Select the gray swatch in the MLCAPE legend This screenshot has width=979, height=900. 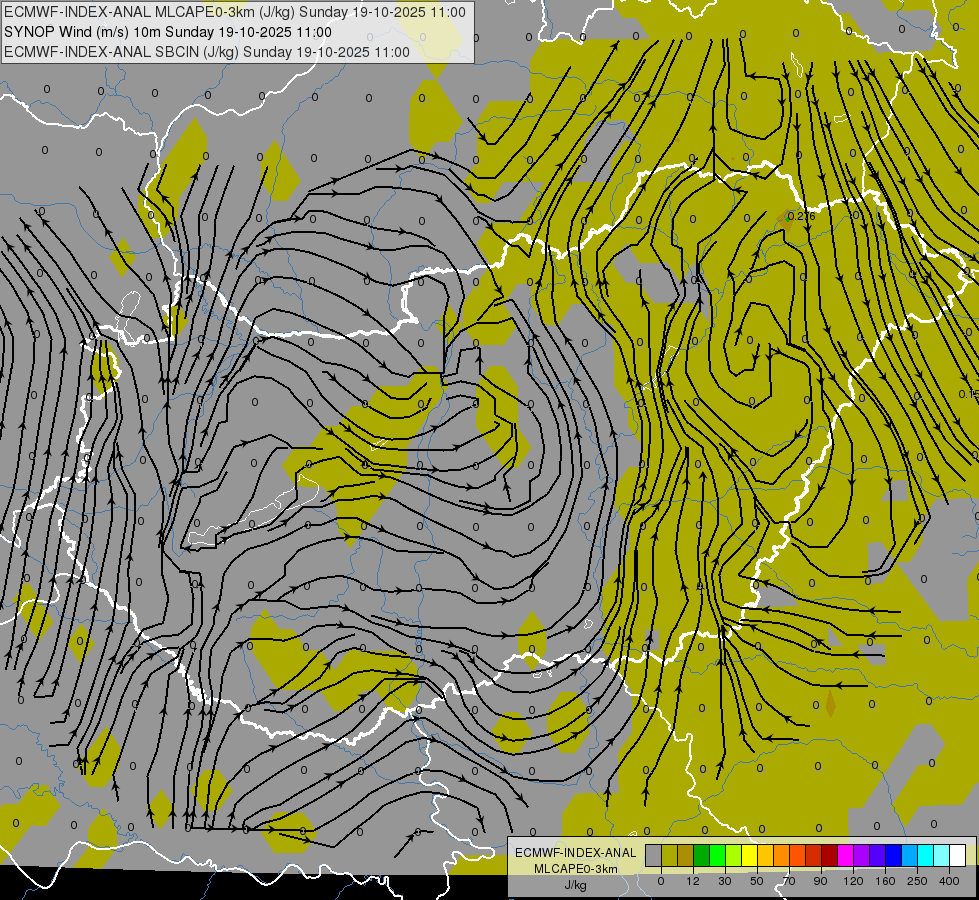654,855
